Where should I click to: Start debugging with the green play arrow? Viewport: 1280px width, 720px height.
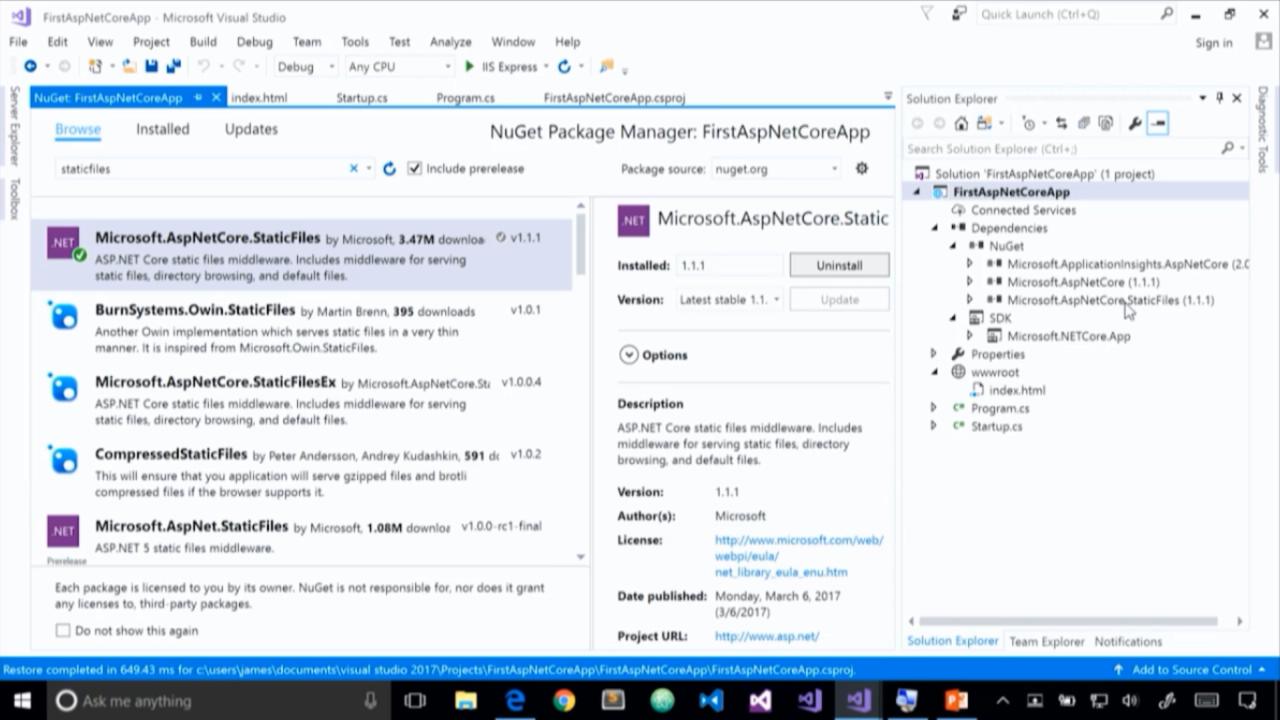469,67
